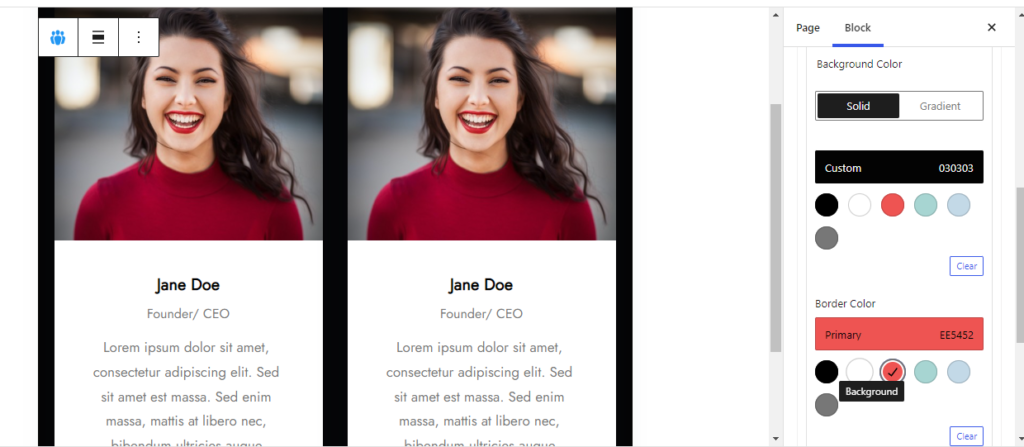Close the settings sidebar panel
The image size is (1024, 447).
point(991,27)
